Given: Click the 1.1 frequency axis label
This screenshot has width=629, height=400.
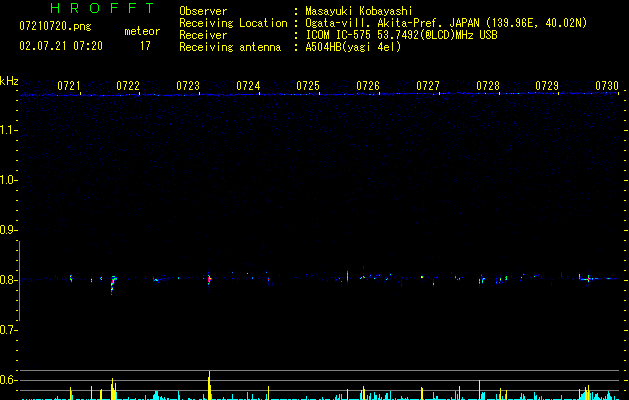Looking at the screenshot, I should click(x=9, y=130).
